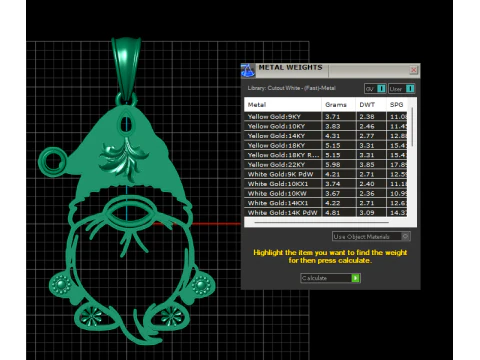This screenshot has height=360, width=480.
Task: Select the White Gold:14KX1 row
Action: (x=326, y=203)
